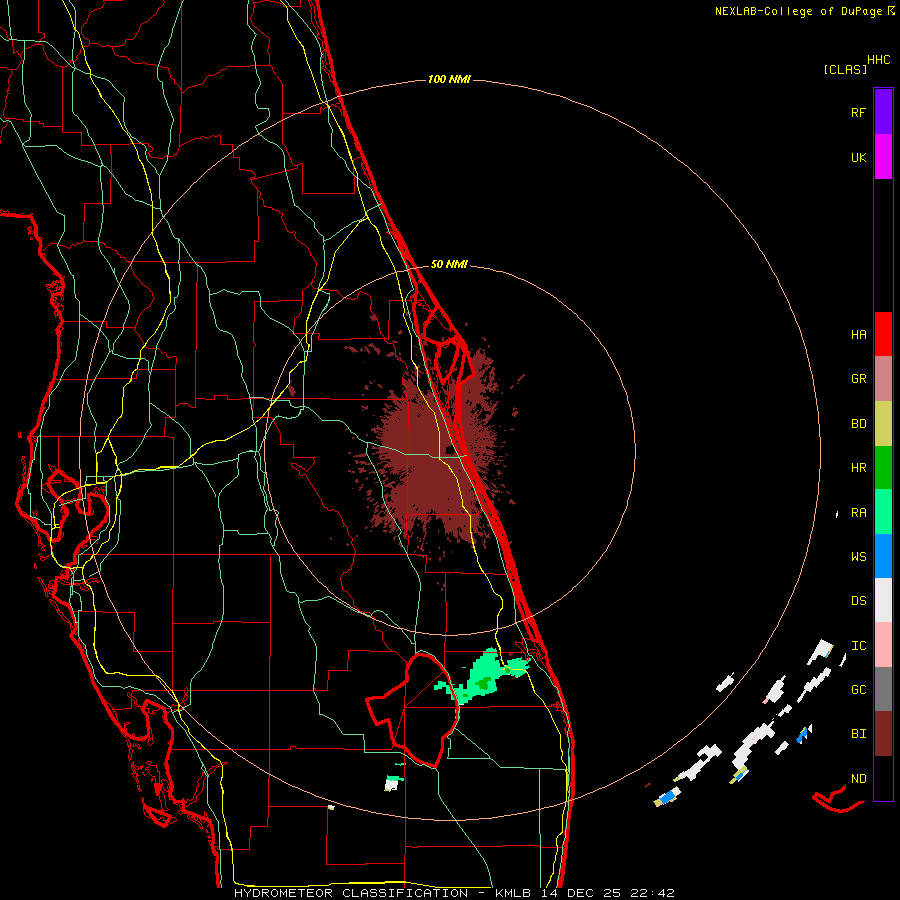Click the RF purple legend color swatch

click(x=883, y=112)
